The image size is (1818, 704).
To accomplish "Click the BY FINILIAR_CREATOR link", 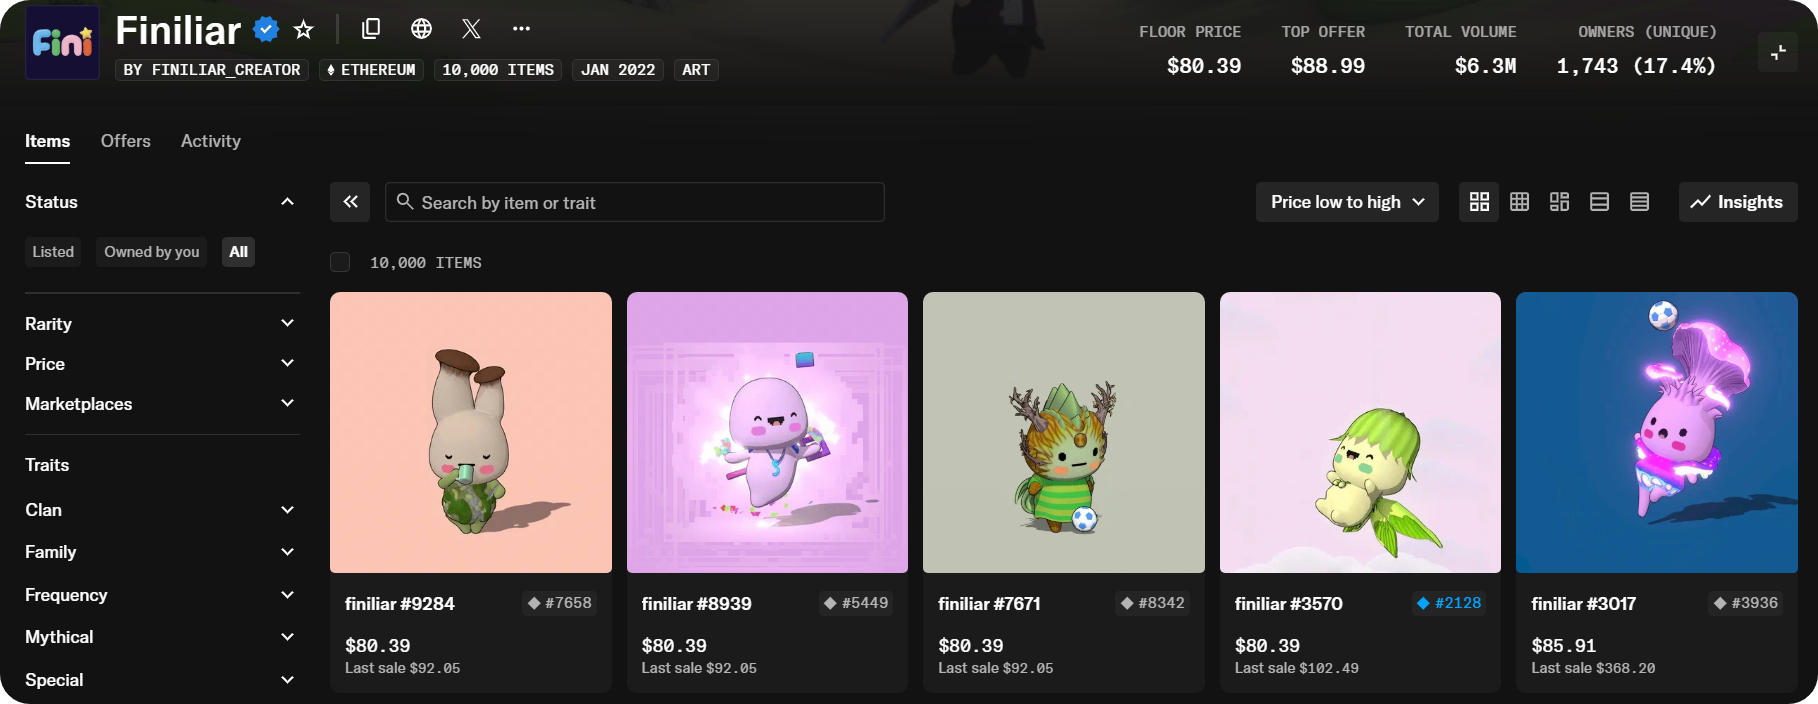I will click(x=212, y=70).
